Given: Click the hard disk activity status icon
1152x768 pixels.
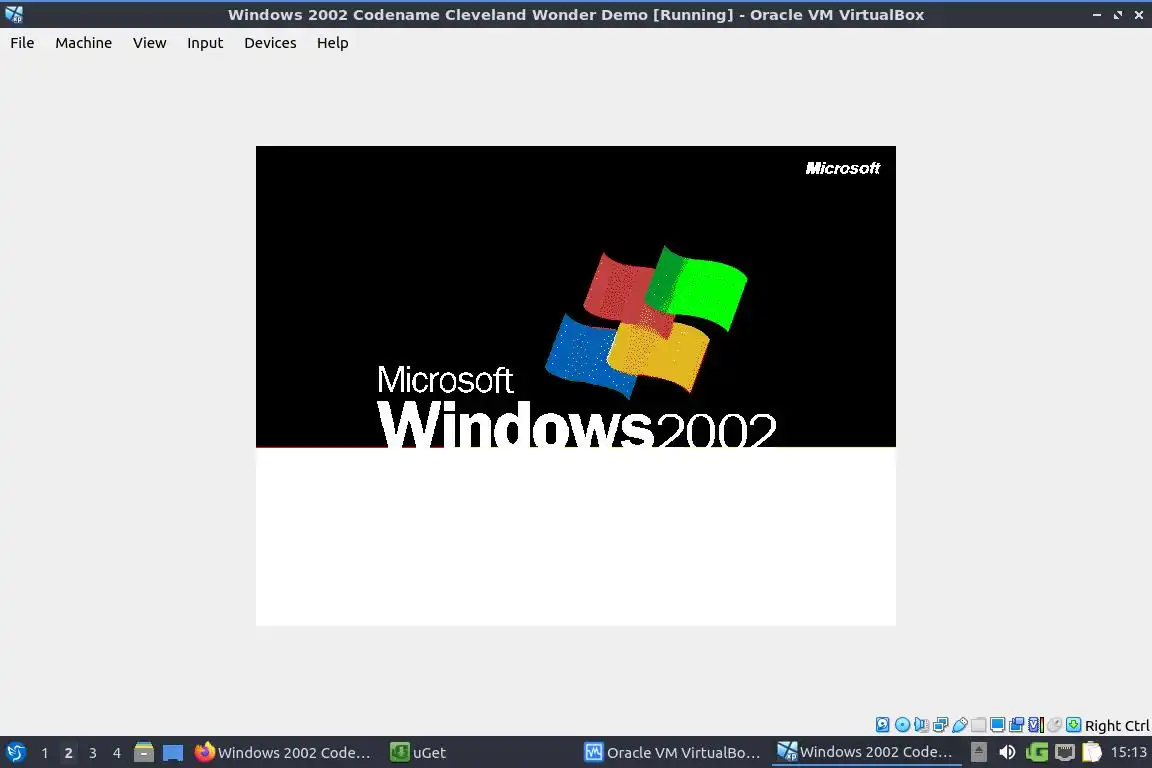Looking at the screenshot, I should pos(882,725).
